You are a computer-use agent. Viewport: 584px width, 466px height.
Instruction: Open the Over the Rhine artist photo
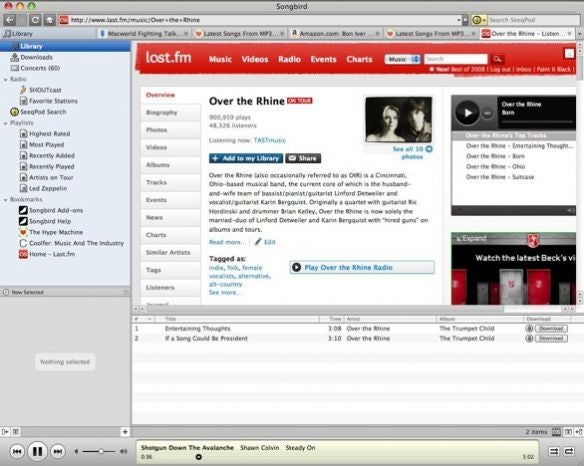pyautogui.click(x=399, y=120)
